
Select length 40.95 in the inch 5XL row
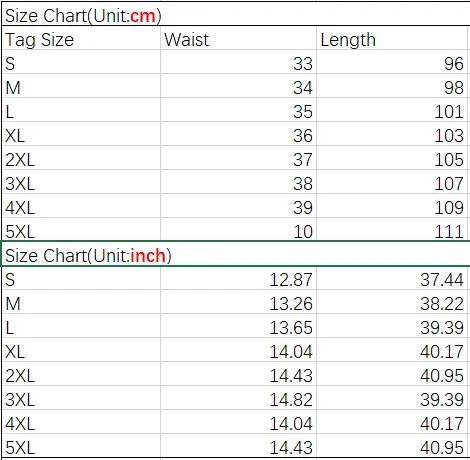click(x=392, y=446)
